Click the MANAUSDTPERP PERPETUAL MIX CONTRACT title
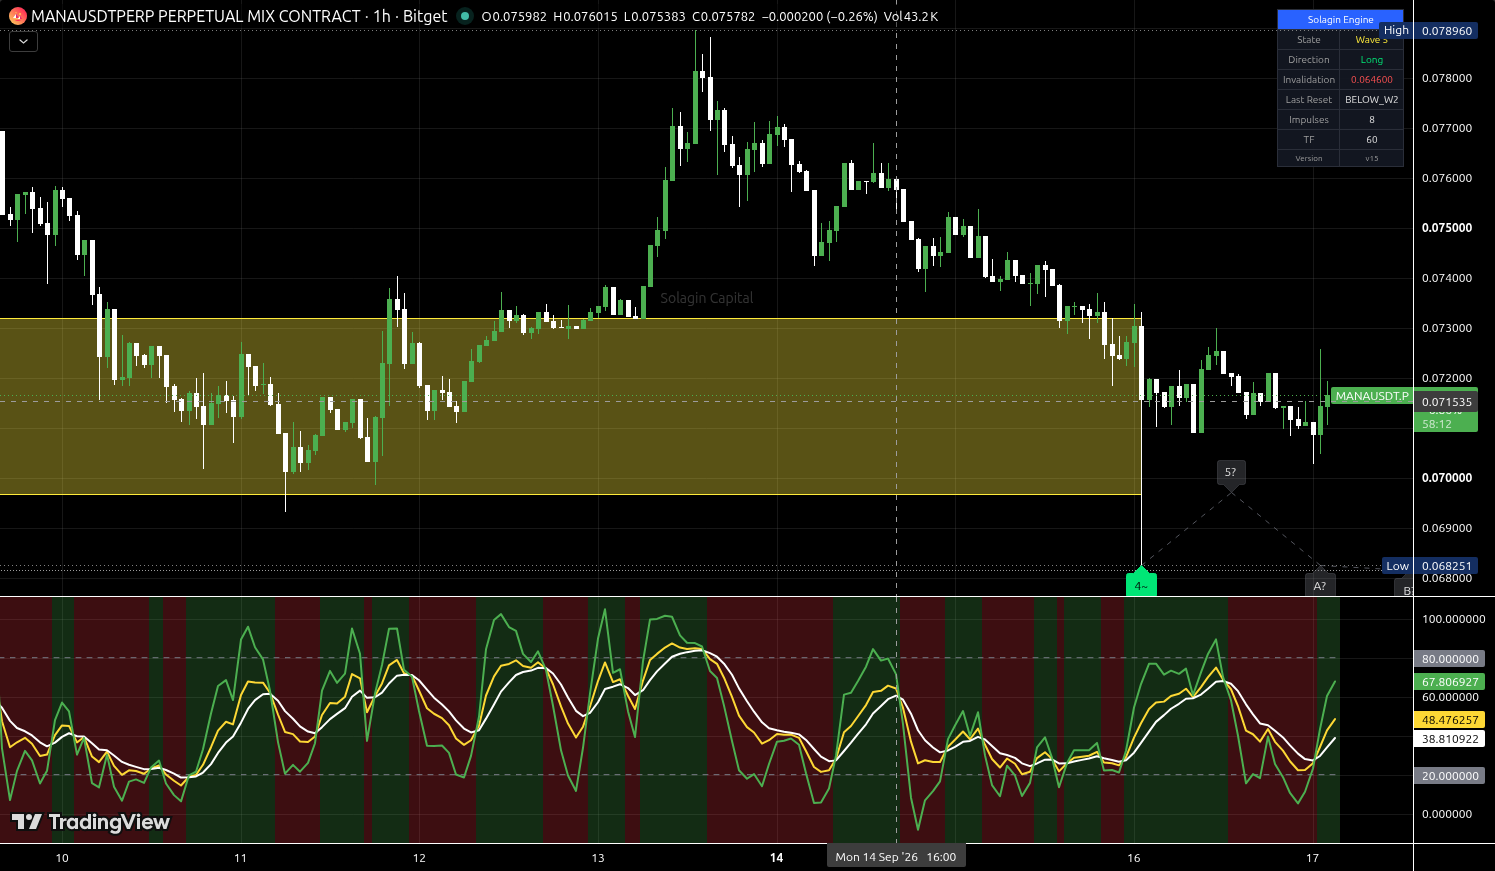 (x=196, y=16)
